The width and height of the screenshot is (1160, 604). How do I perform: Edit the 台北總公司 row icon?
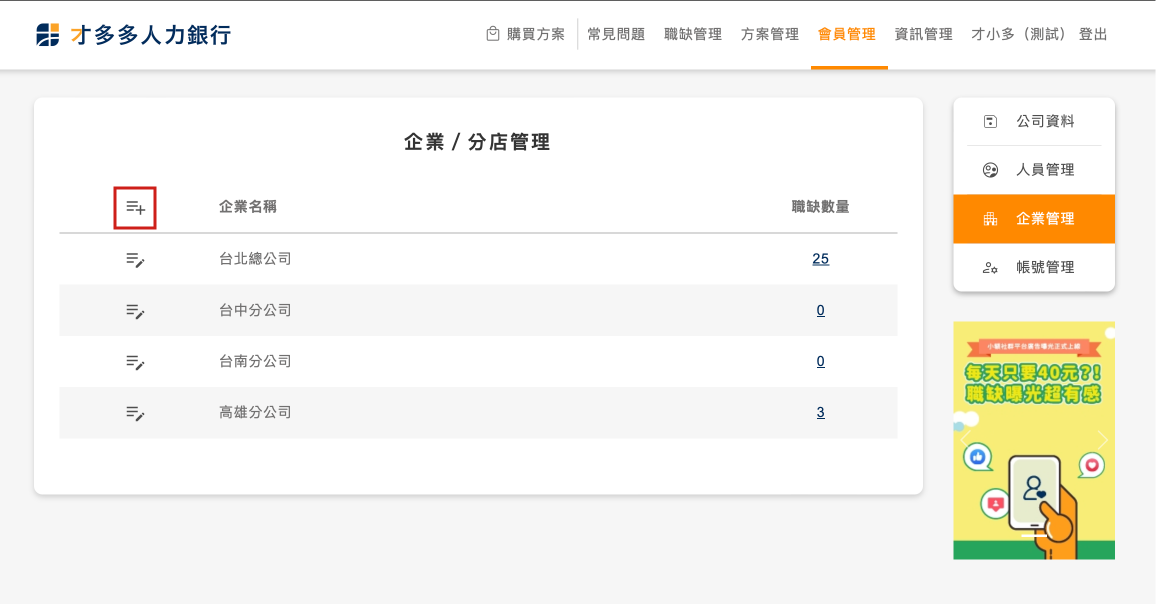coord(135,259)
